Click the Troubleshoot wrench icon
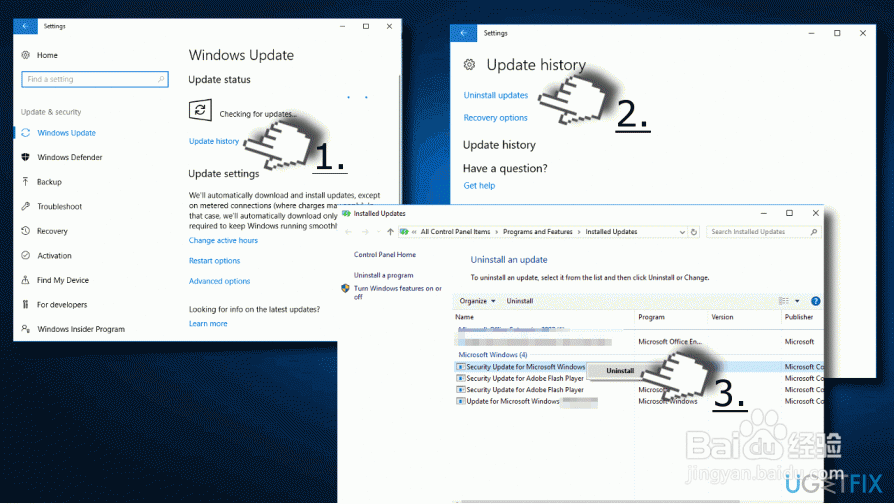Screen dimensions: 894x504 [x=26, y=206]
